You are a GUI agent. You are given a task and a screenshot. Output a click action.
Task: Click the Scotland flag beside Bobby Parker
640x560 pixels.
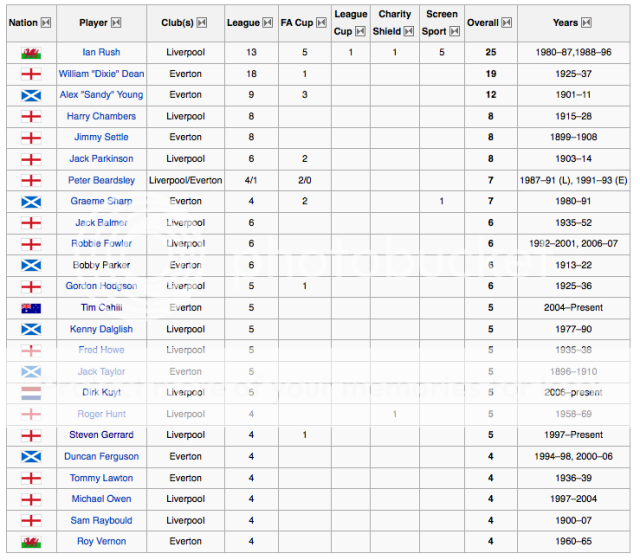pyautogui.click(x=31, y=266)
